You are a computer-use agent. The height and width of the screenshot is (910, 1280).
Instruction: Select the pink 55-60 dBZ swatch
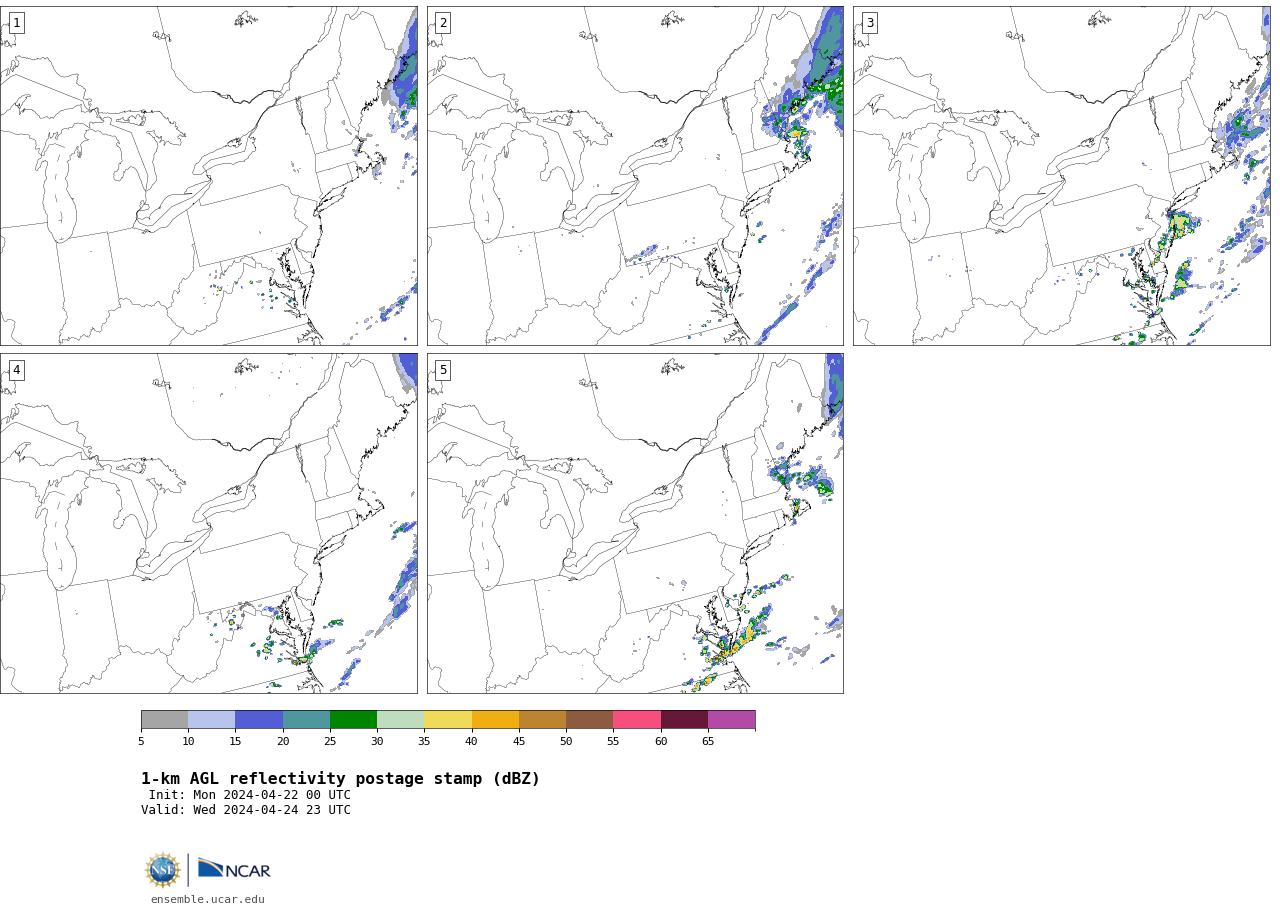[x=637, y=720]
